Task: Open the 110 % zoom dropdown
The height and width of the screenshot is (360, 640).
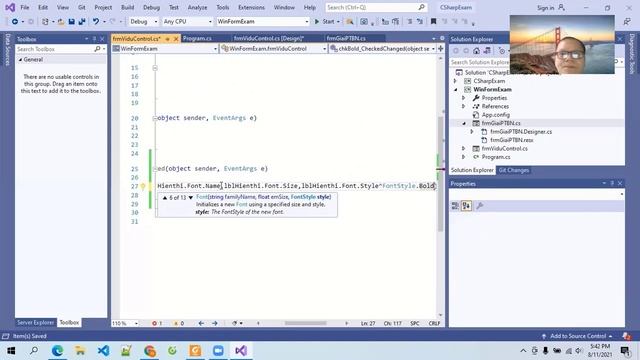Action: 125,323
